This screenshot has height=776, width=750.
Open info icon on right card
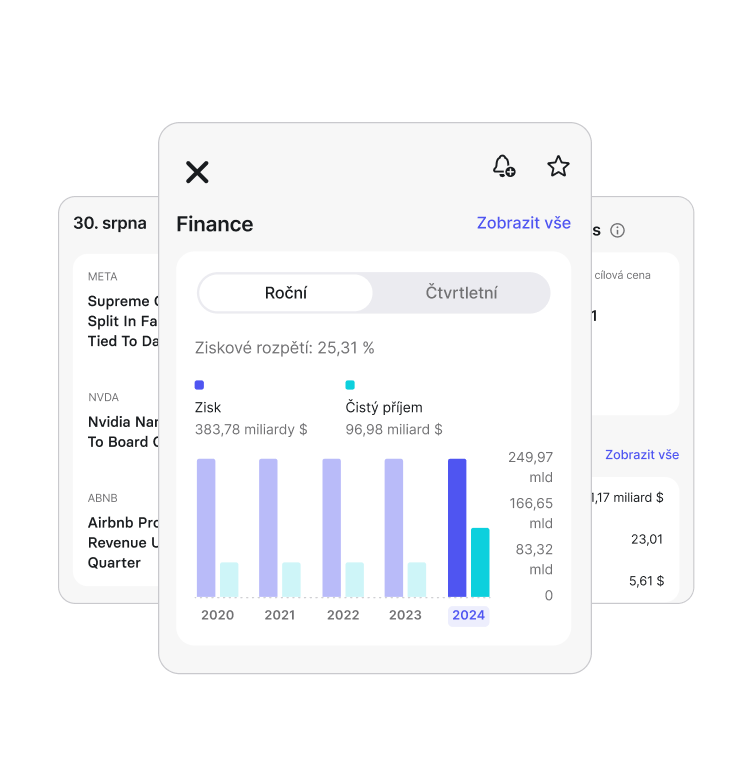(x=617, y=230)
